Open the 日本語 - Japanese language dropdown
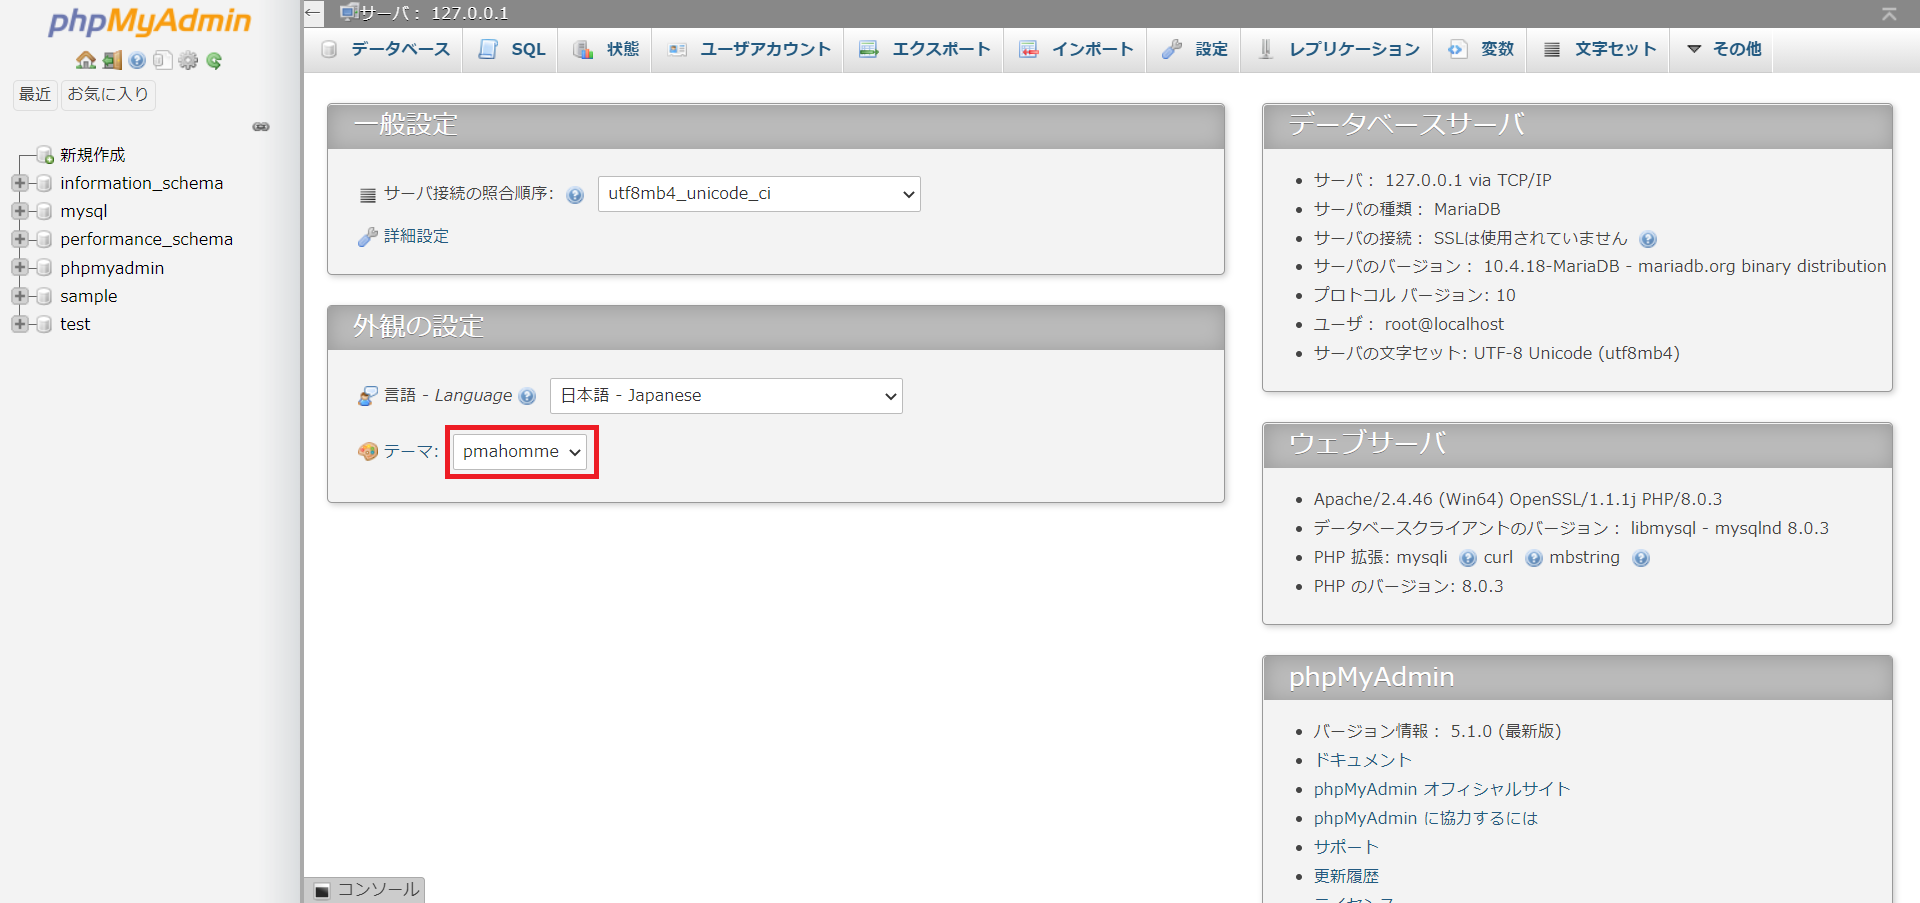Viewport: 1920px width, 903px height. (x=726, y=396)
